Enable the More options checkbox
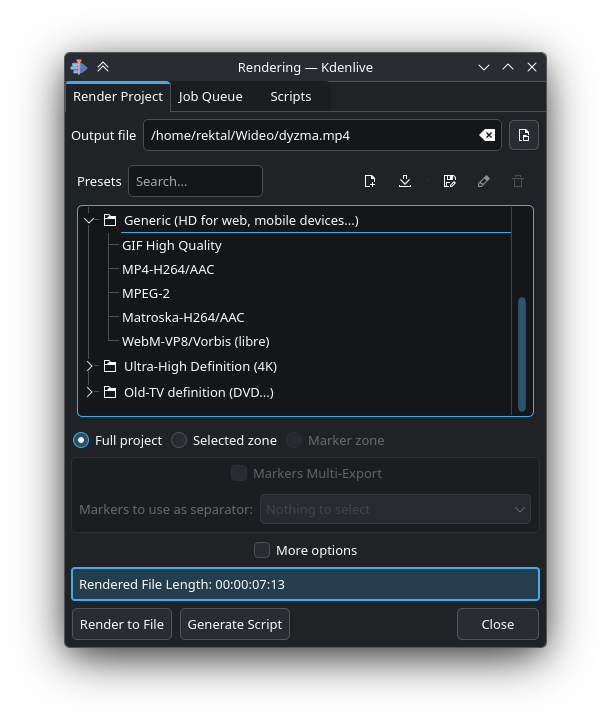This screenshot has height=724, width=611. point(262,550)
